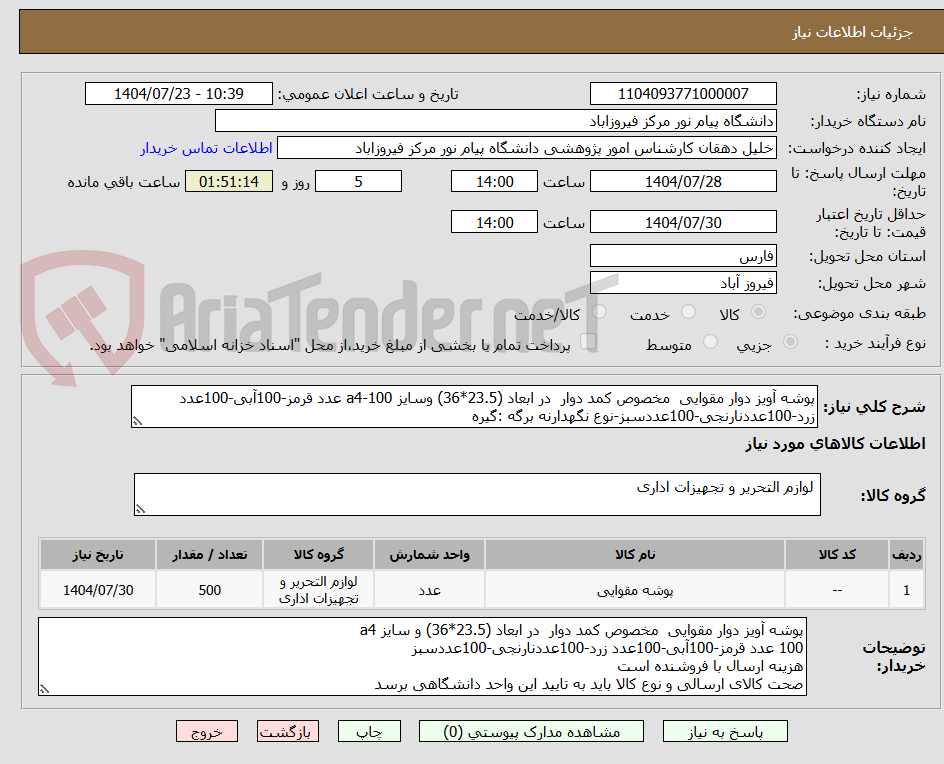Click the ایجاد کننده درخواست field
Viewport: 944px width, 764px height.
click(x=527, y=148)
